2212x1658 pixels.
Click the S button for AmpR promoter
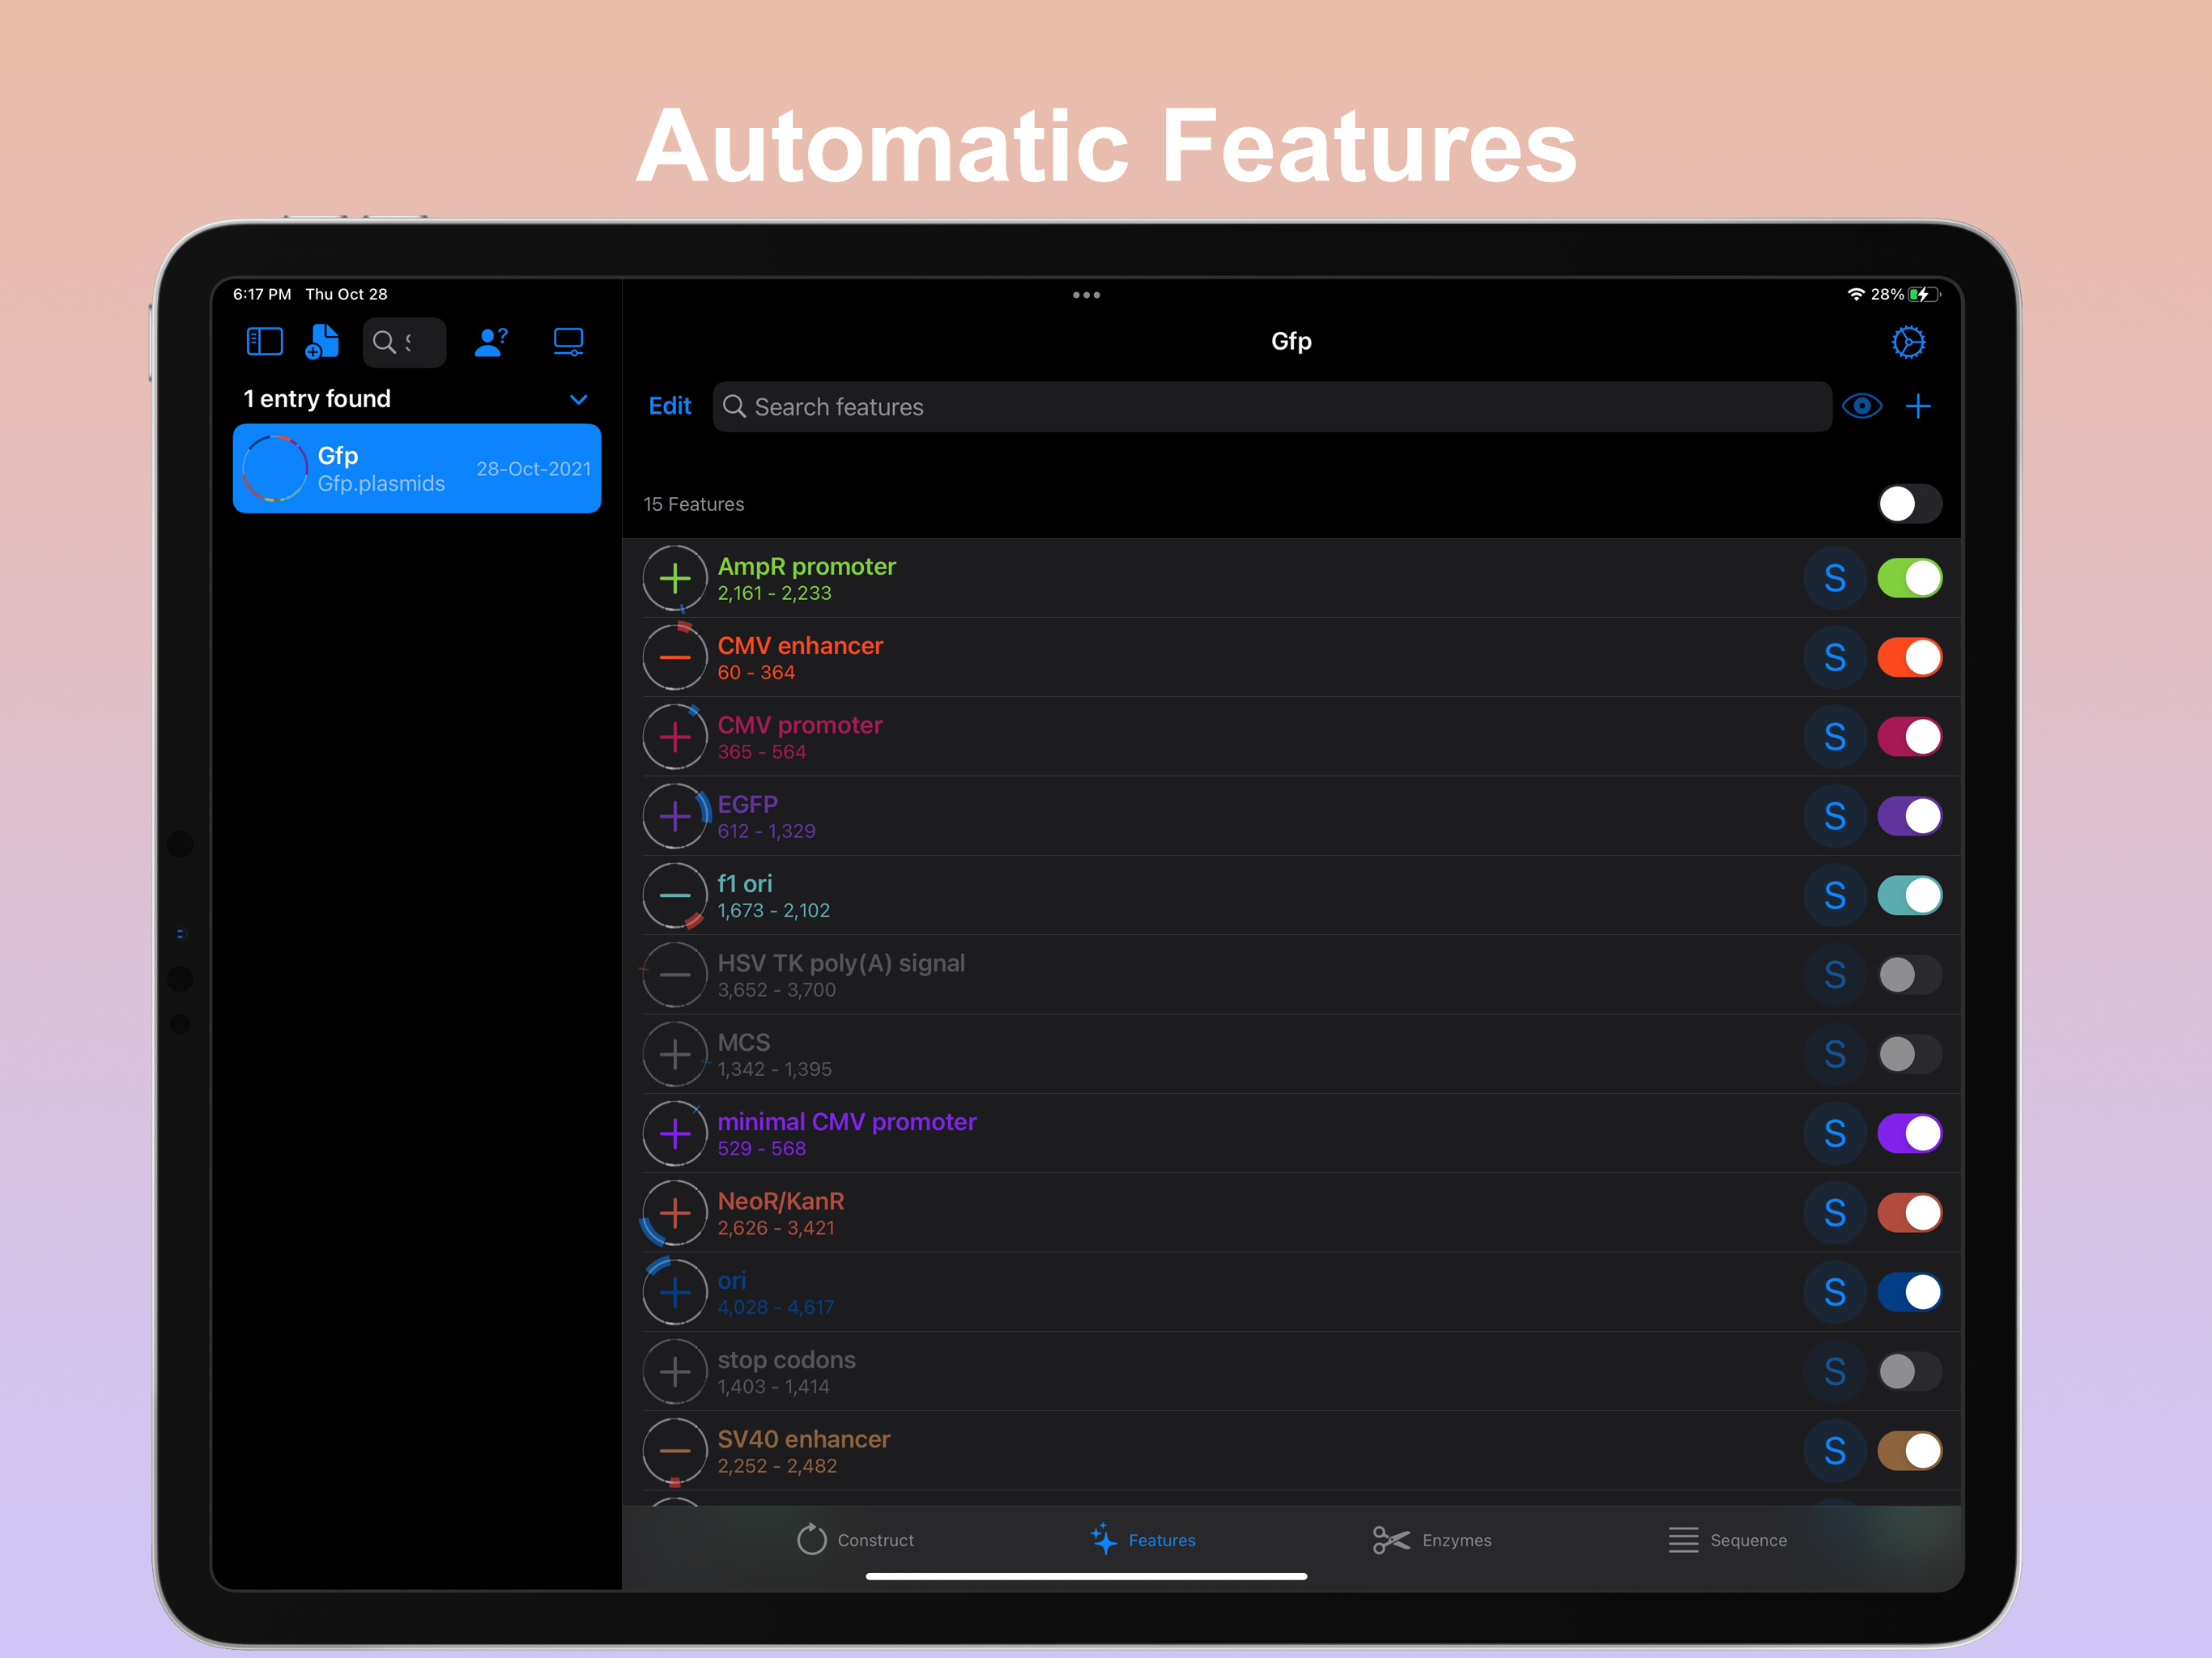(x=1834, y=578)
